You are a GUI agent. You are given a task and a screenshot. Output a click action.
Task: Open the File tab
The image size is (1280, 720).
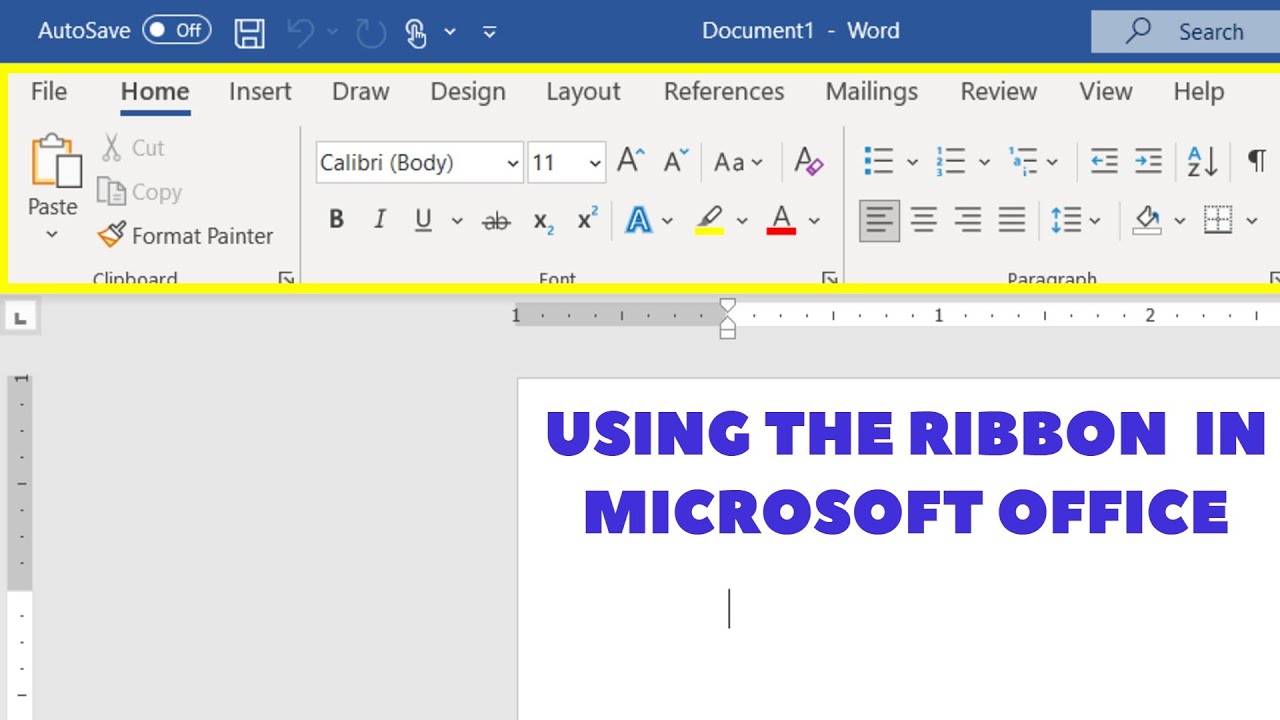[49, 92]
